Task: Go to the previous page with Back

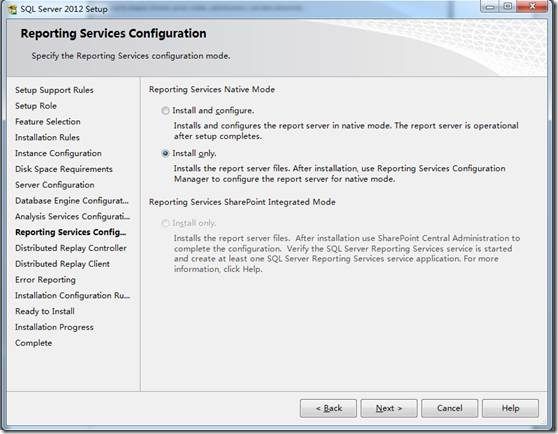Action: 328,408
